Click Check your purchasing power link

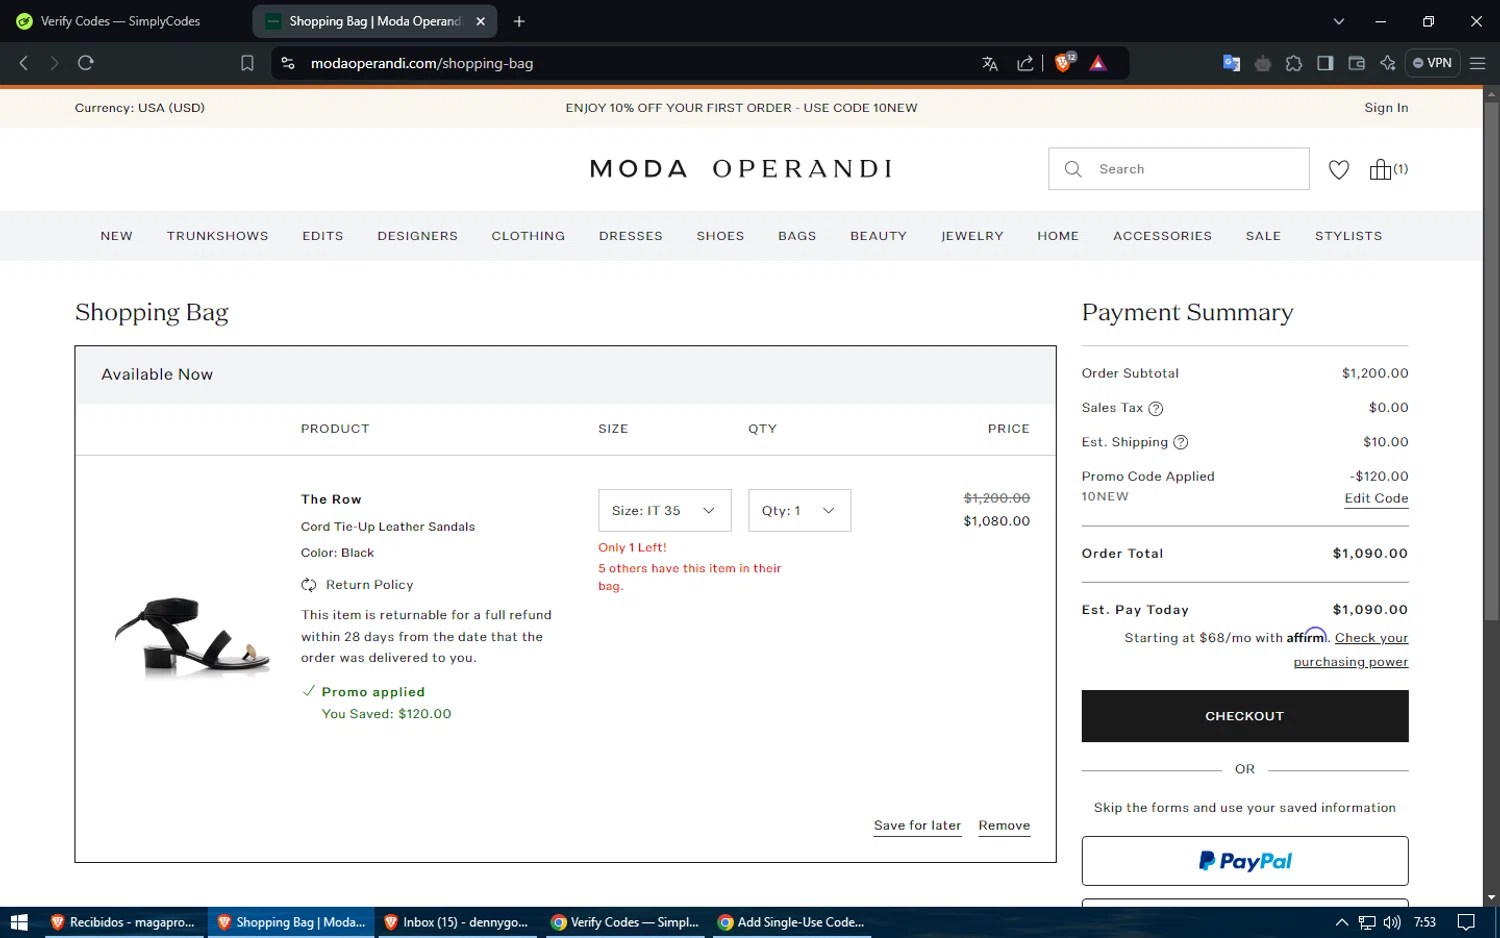[x=1351, y=650]
